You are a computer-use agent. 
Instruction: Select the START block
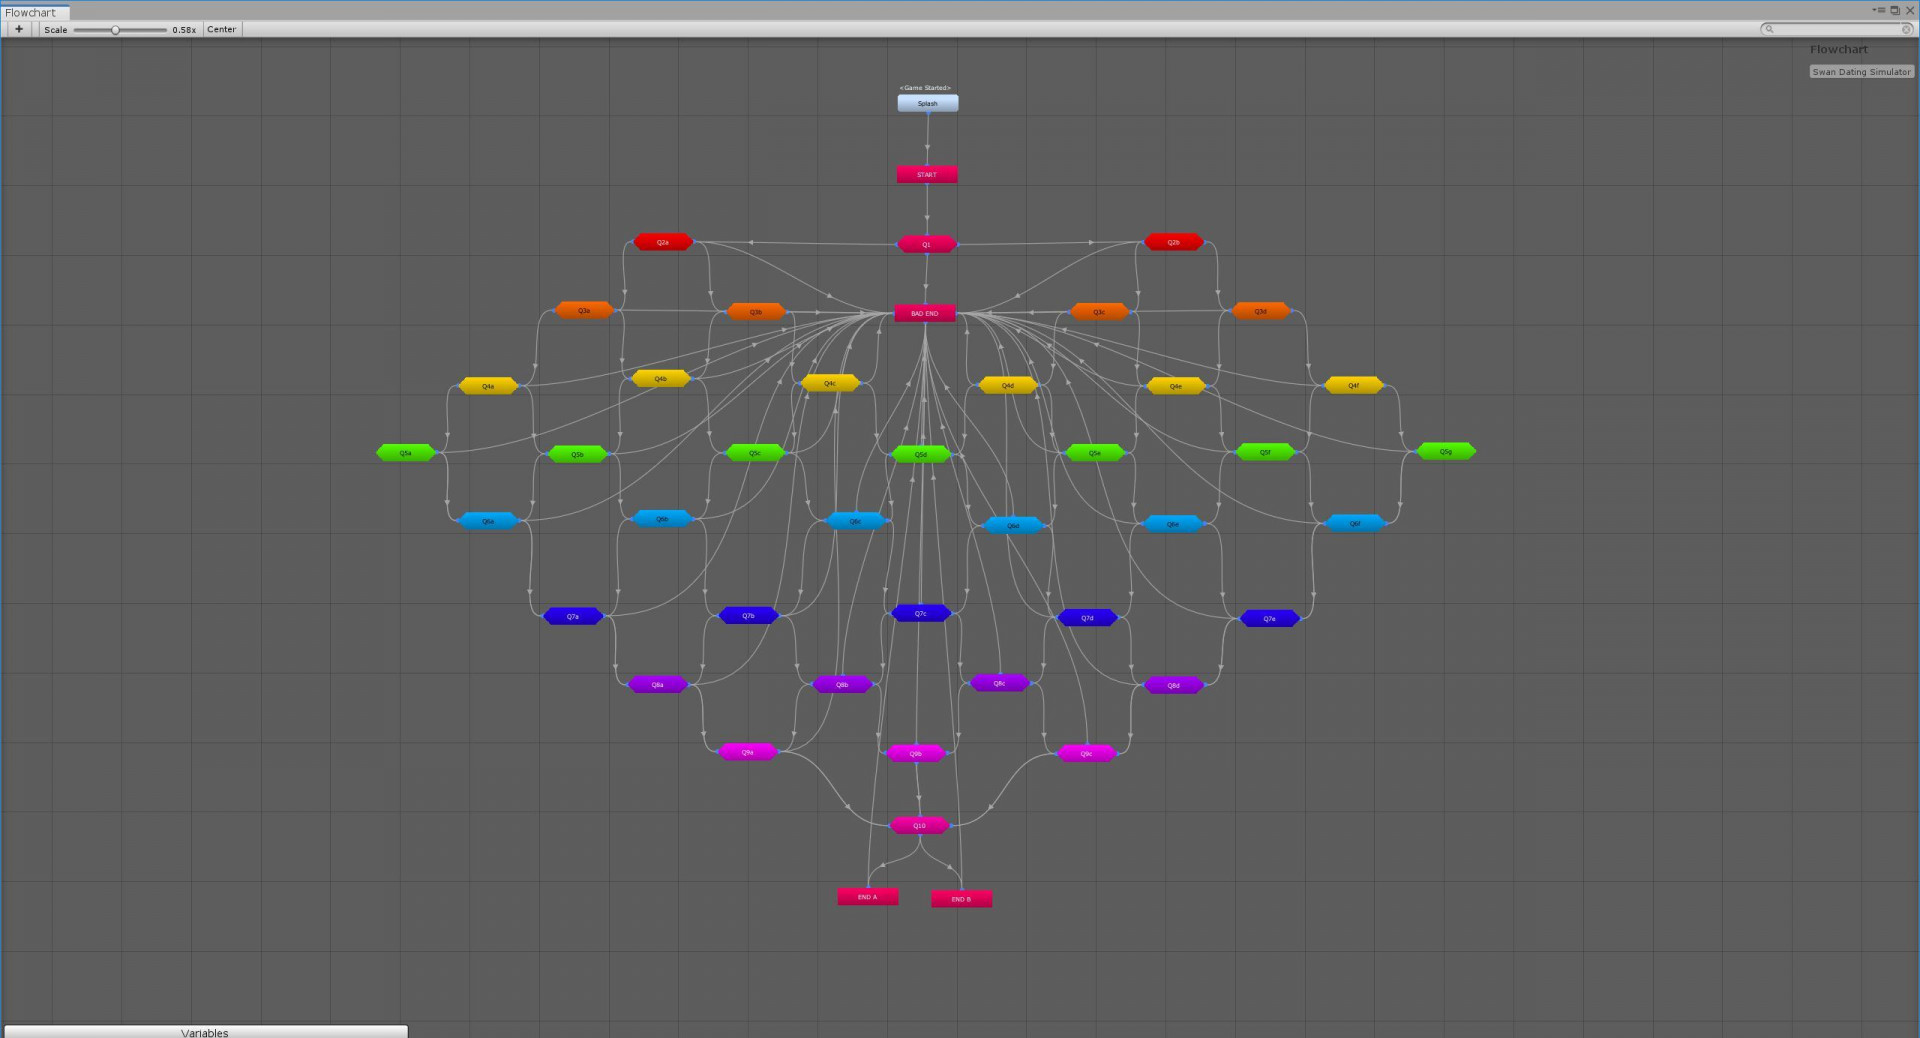point(927,174)
